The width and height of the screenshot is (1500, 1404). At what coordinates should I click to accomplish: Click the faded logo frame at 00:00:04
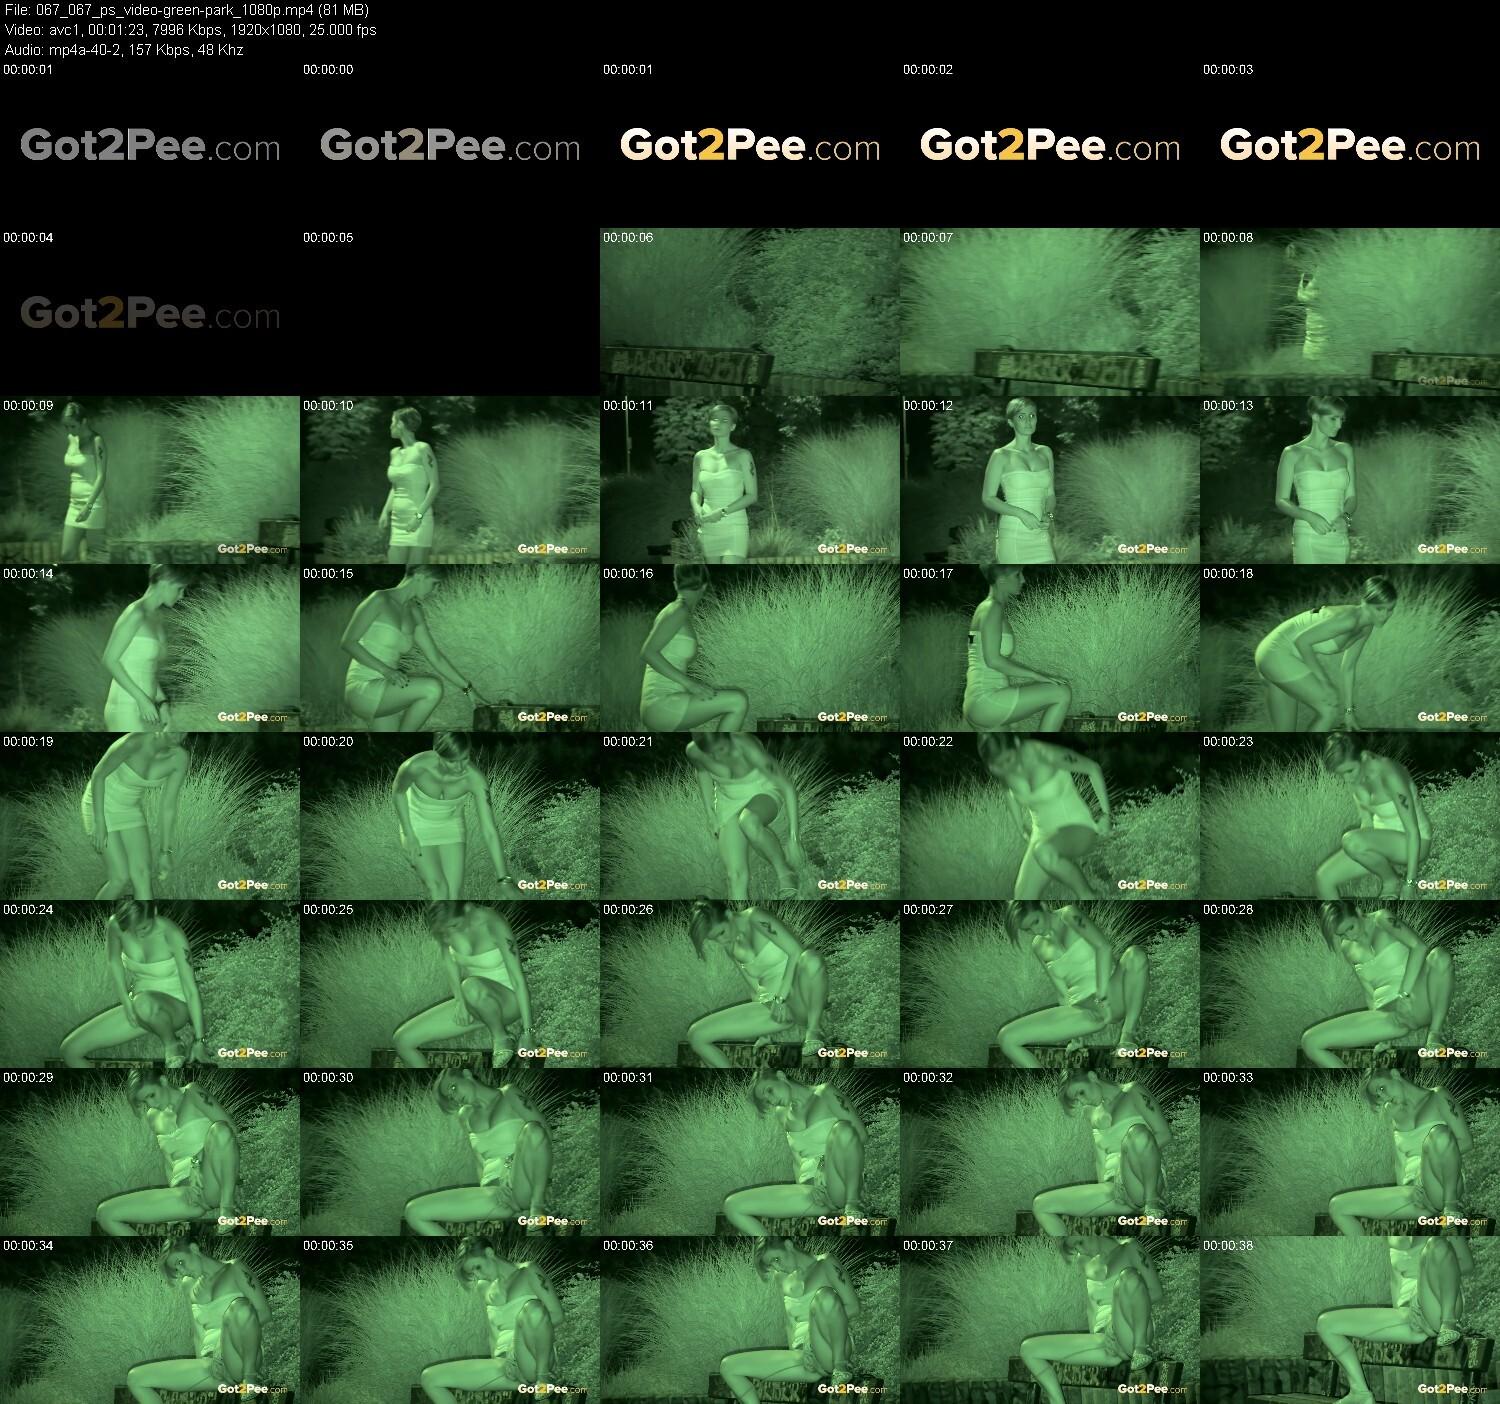pos(150,312)
